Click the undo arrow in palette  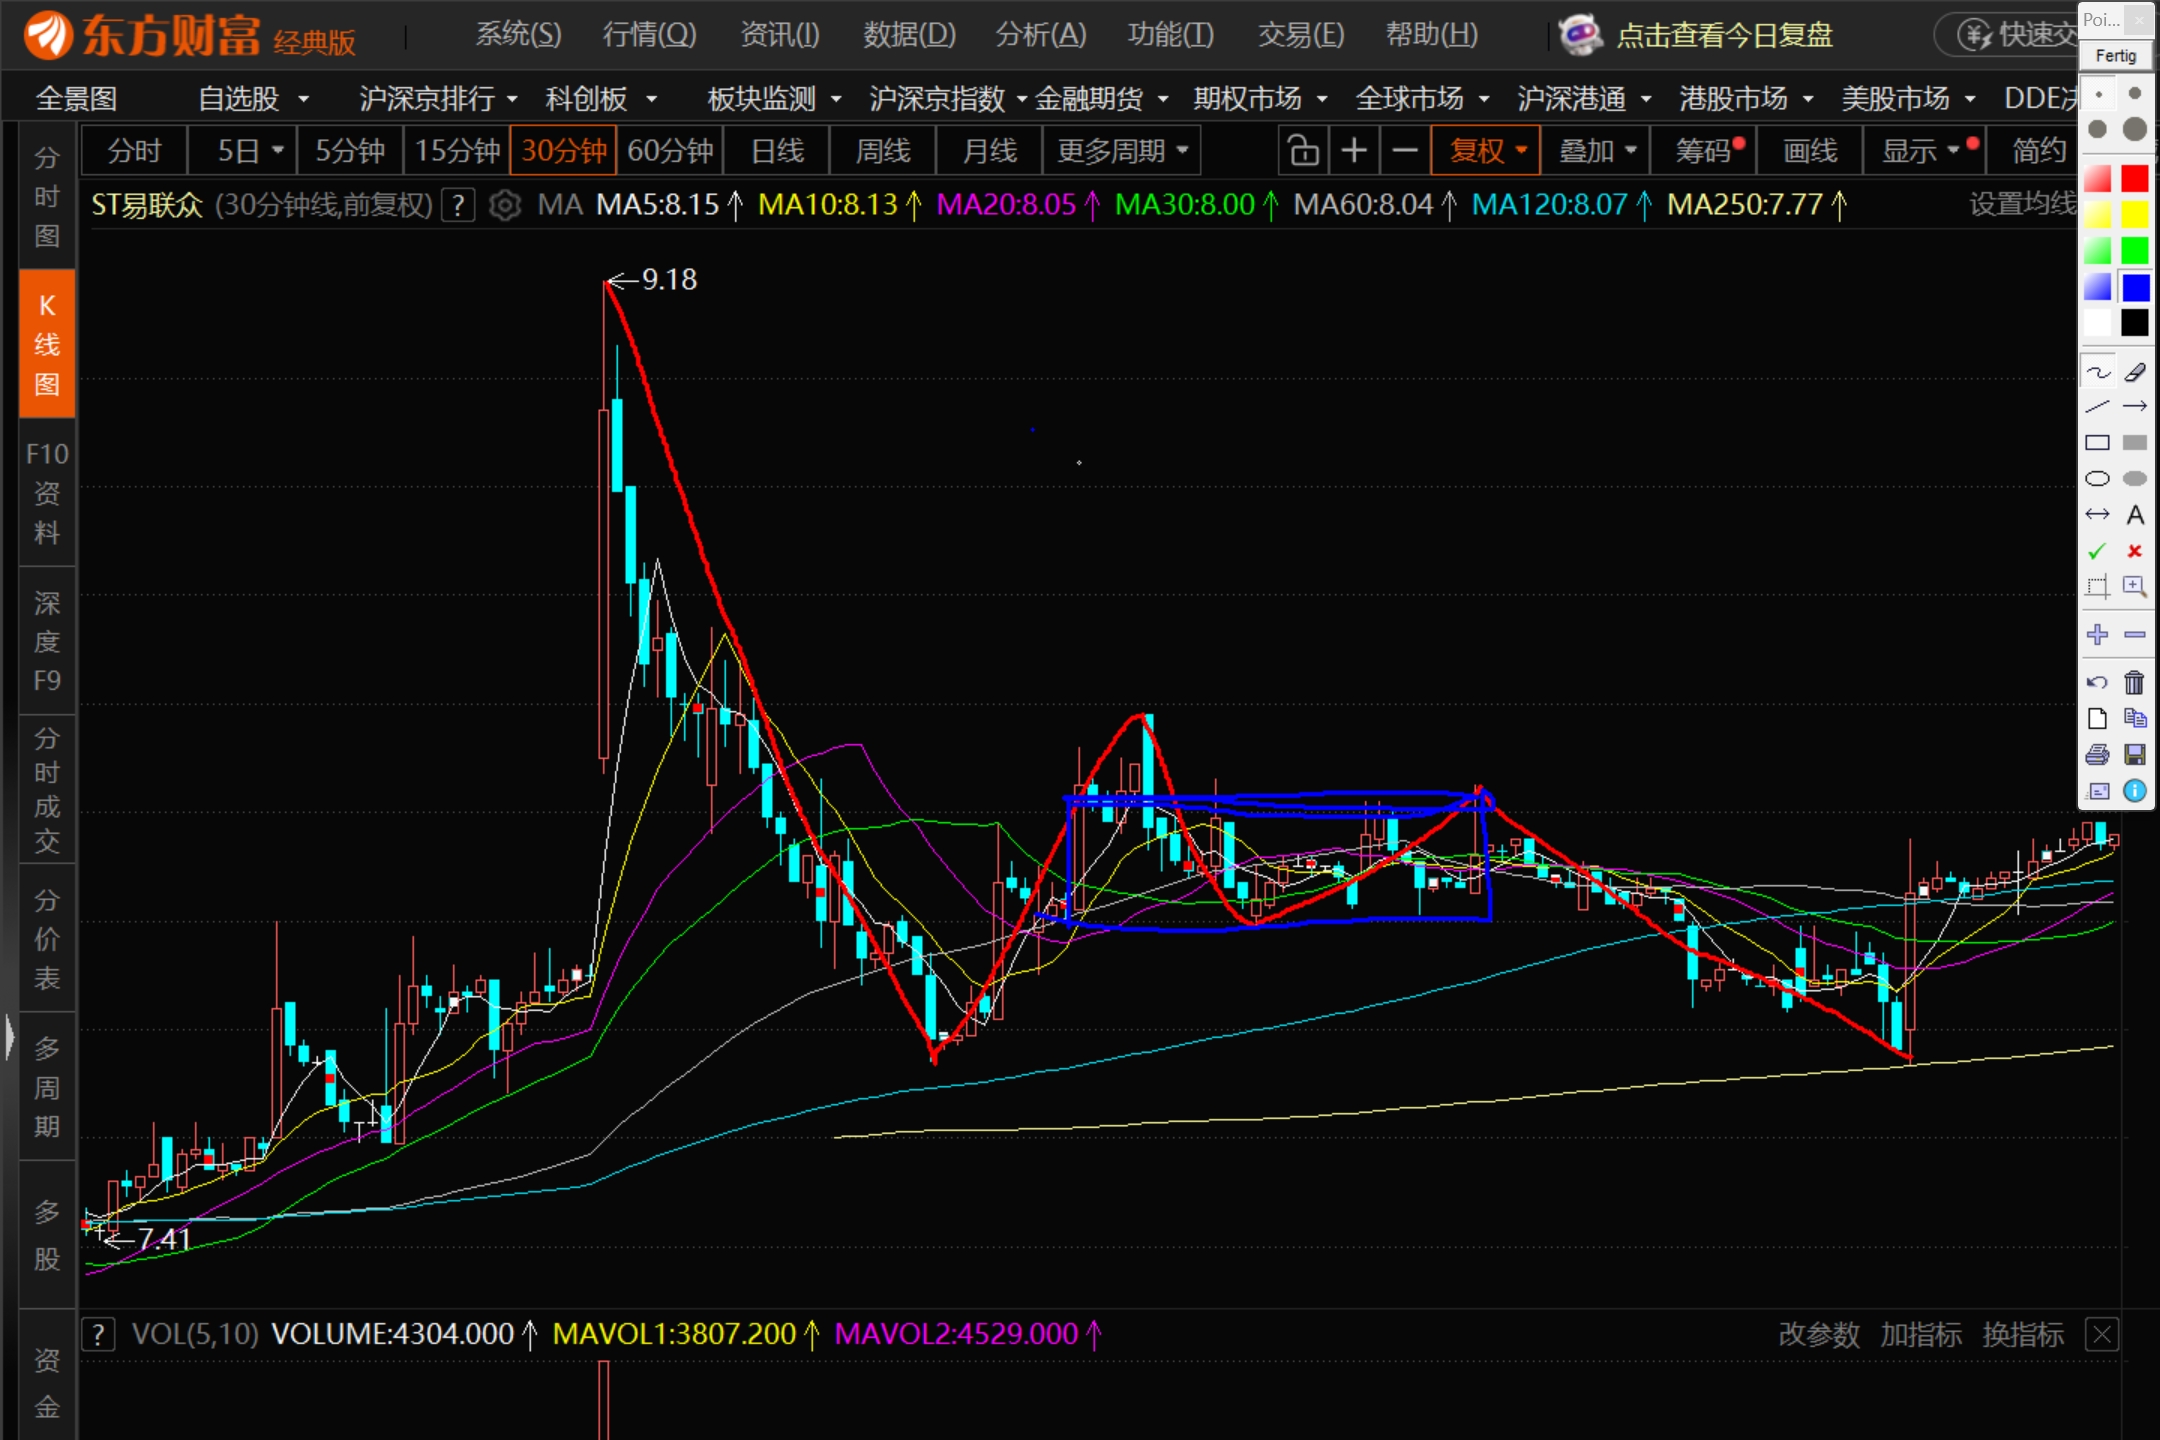tap(2097, 683)
